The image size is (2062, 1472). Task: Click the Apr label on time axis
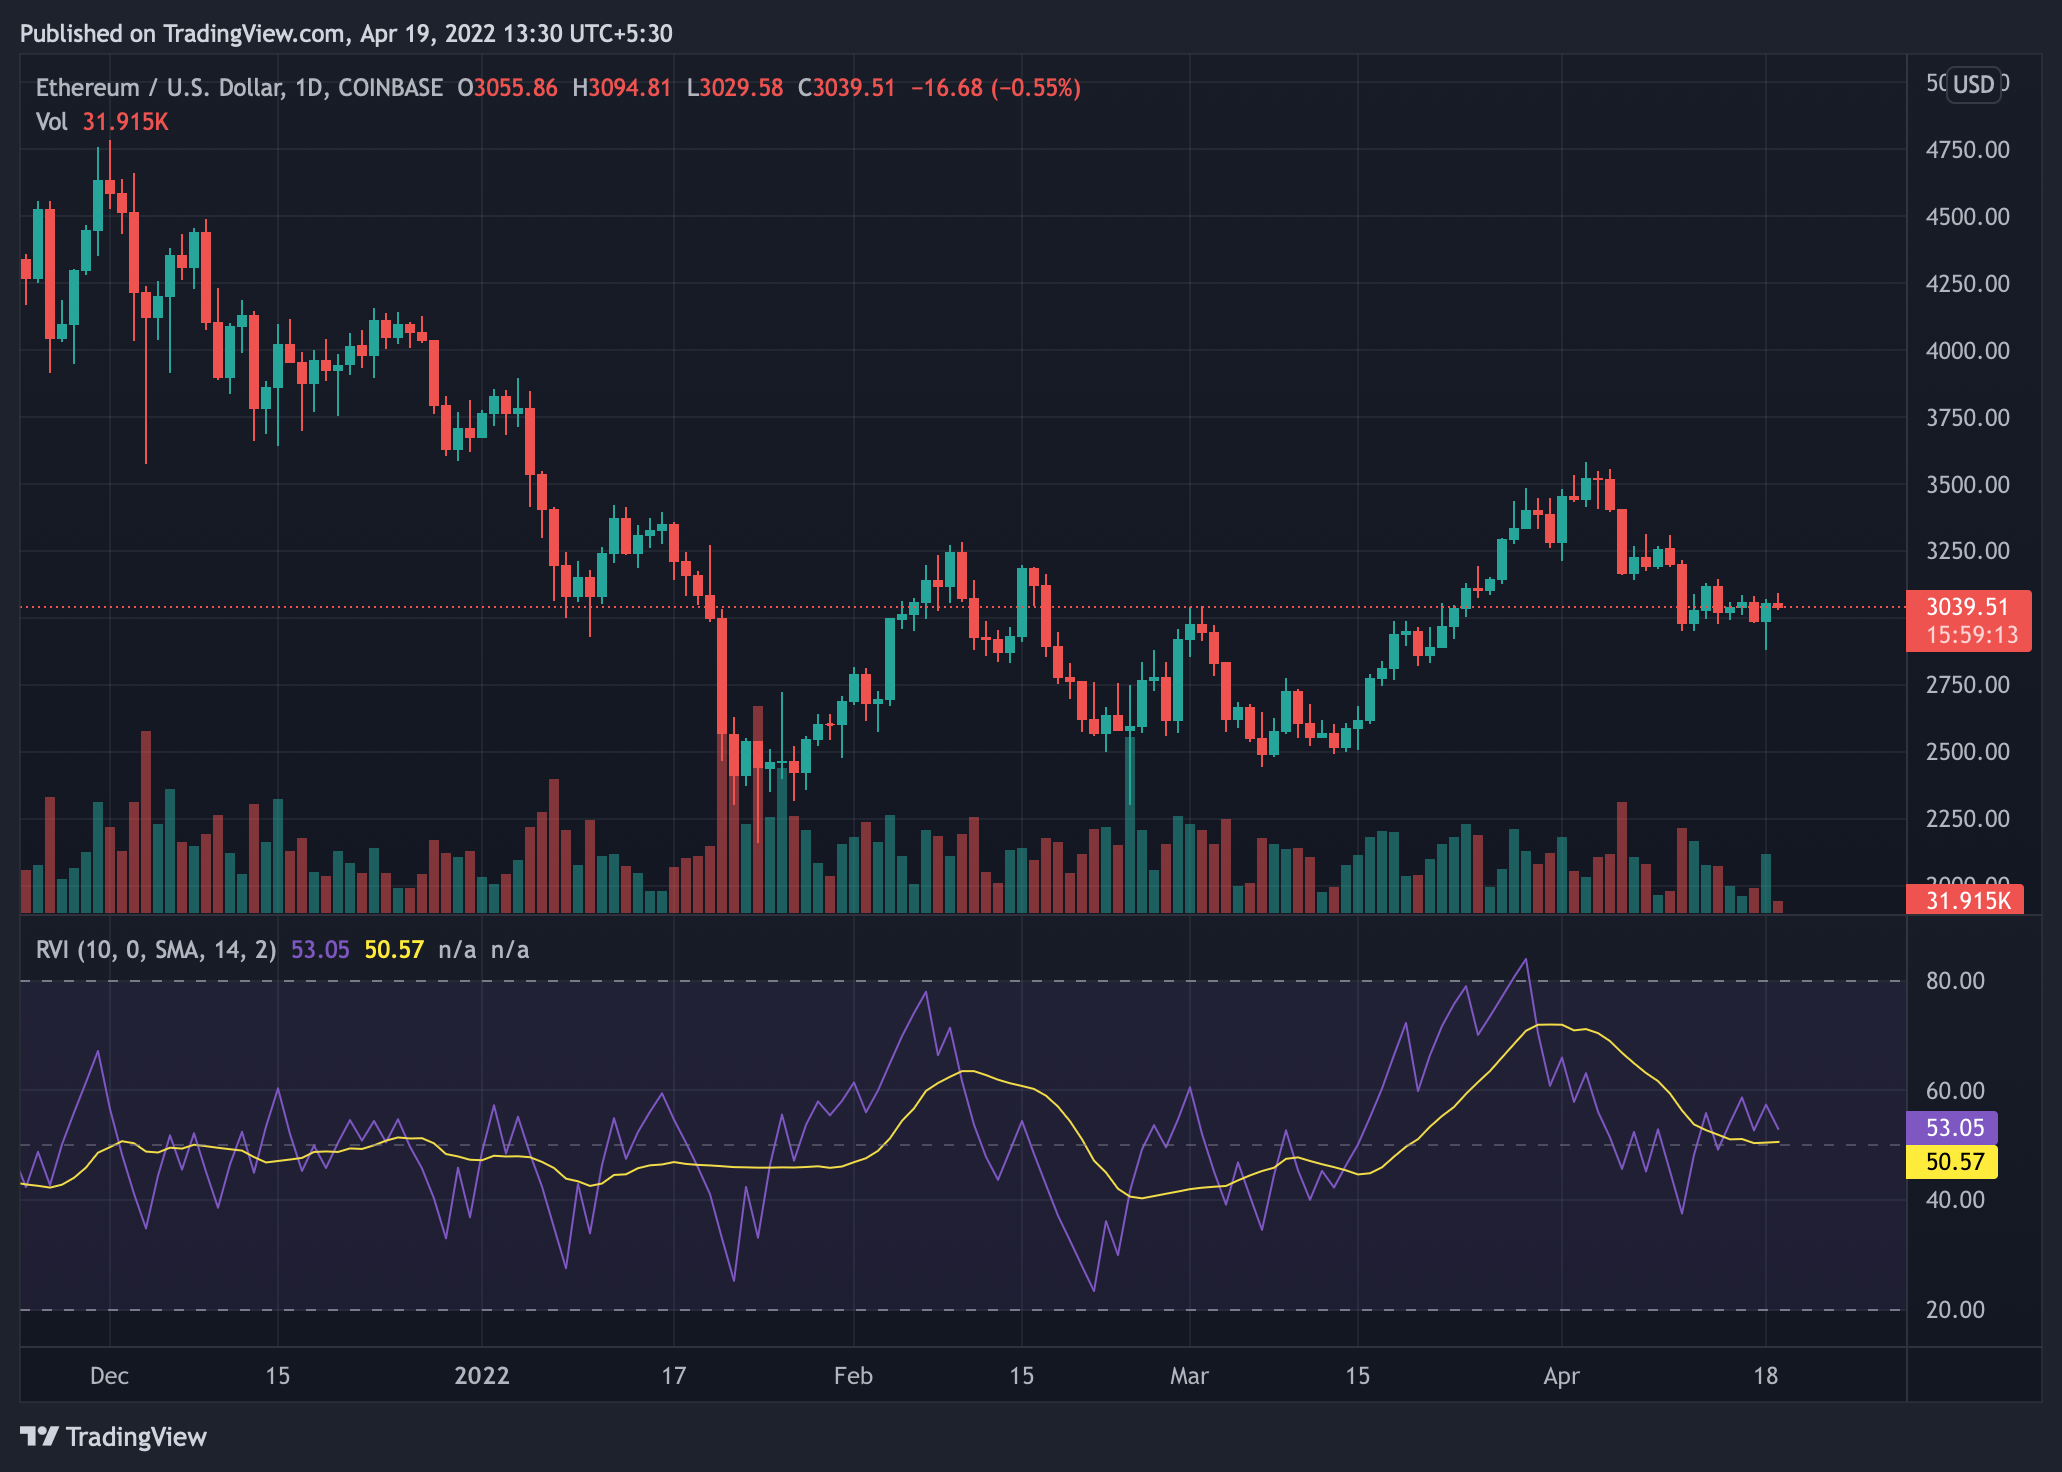coord(1561,1376)
